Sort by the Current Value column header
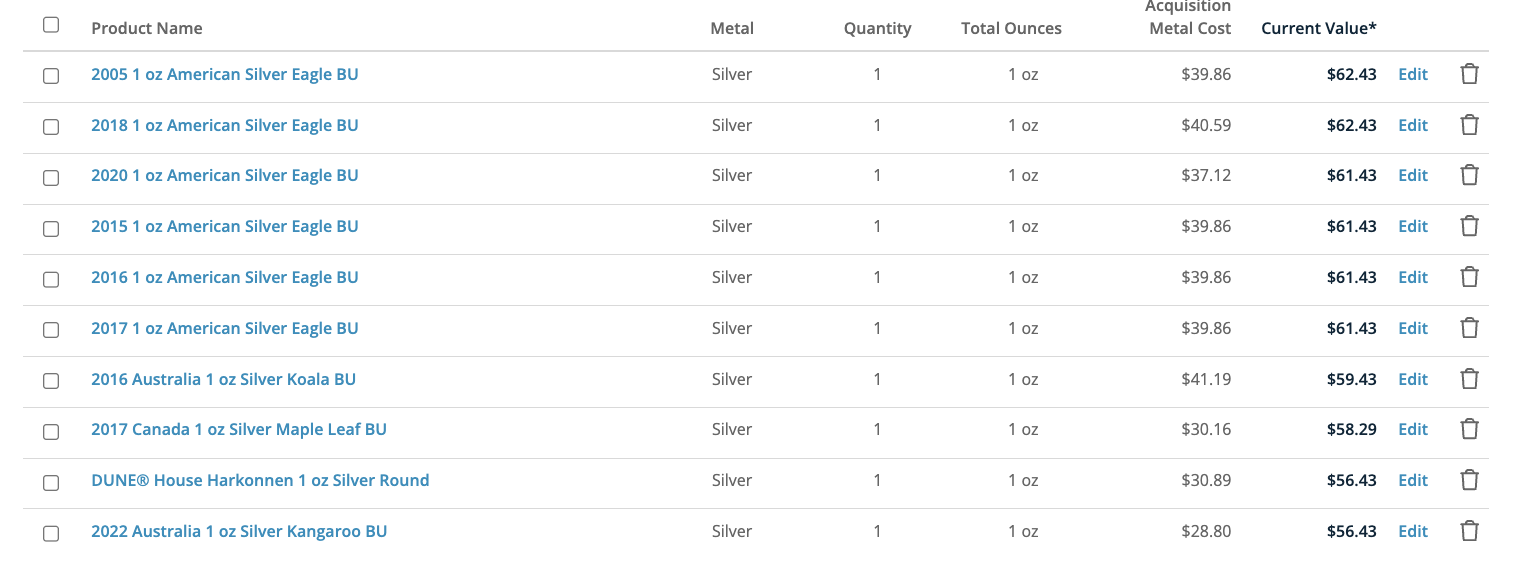This screenshot has height=572, width=1522. click(x=1318, y=28)
